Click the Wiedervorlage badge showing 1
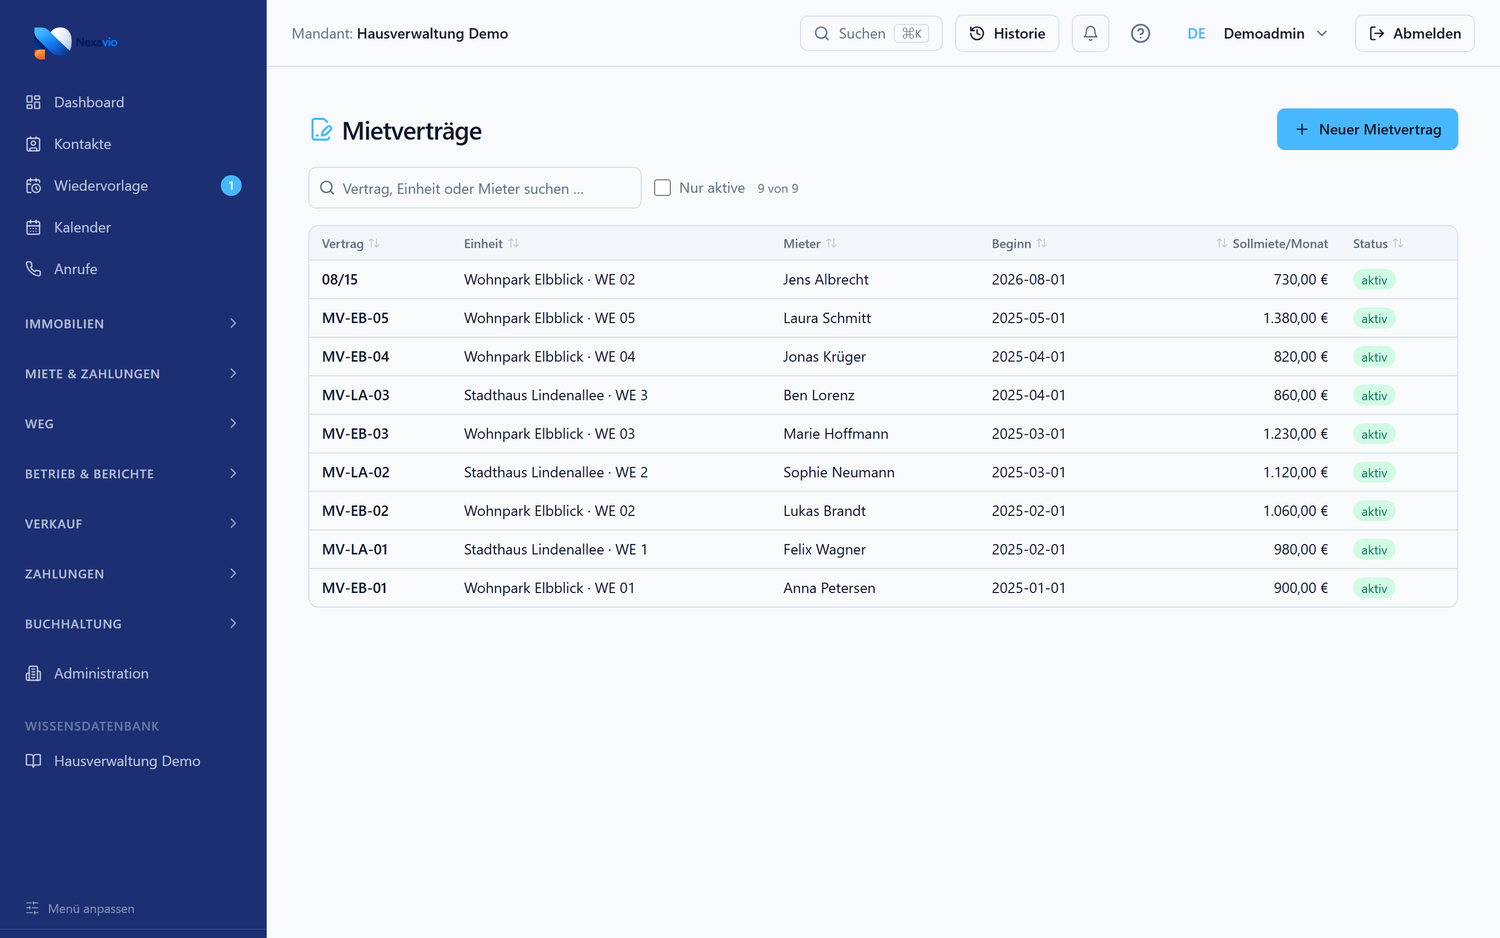The width and height of the screenshot is (1500, 938). click(231, 185)
